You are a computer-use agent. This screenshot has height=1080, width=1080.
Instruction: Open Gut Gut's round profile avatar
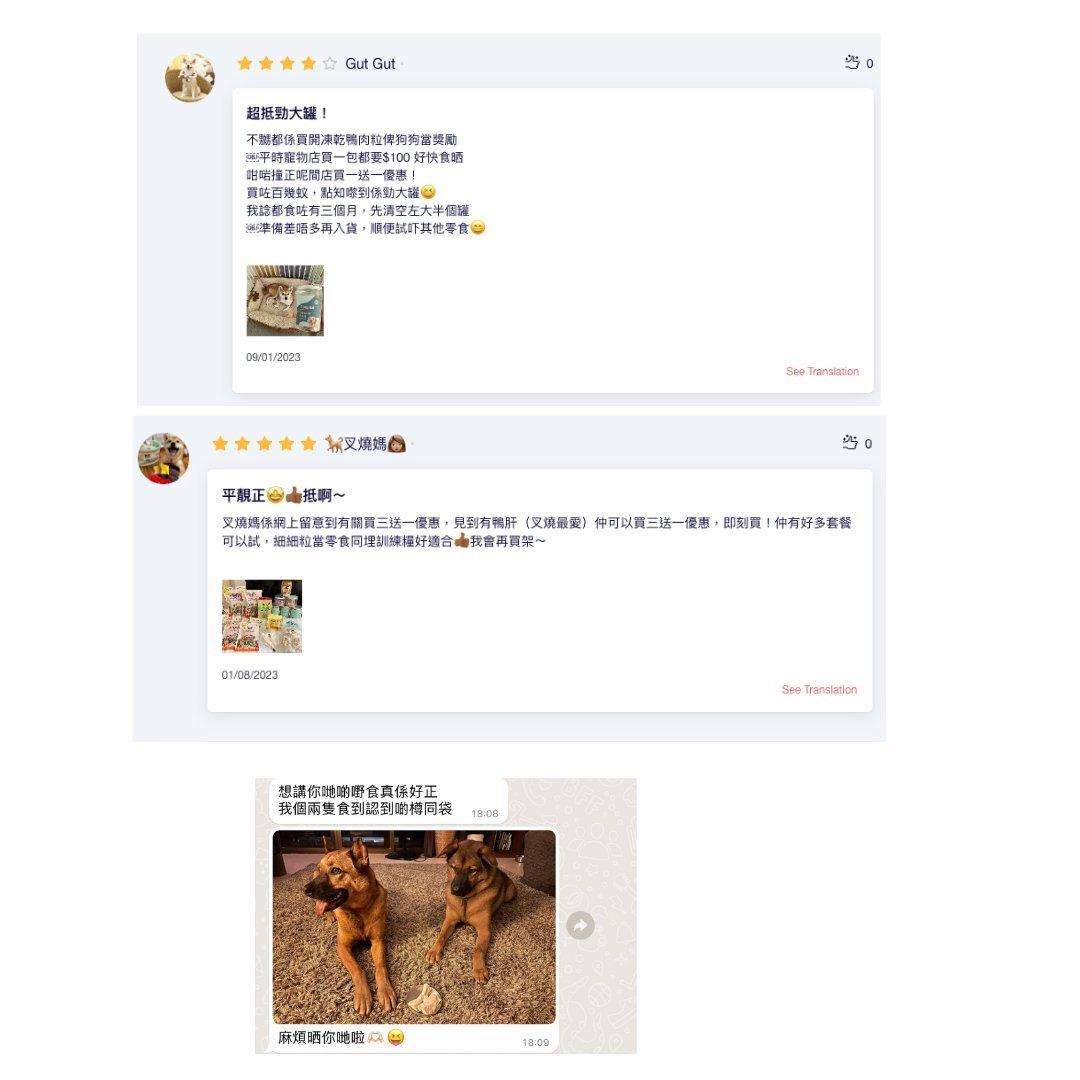click(190, 78)
